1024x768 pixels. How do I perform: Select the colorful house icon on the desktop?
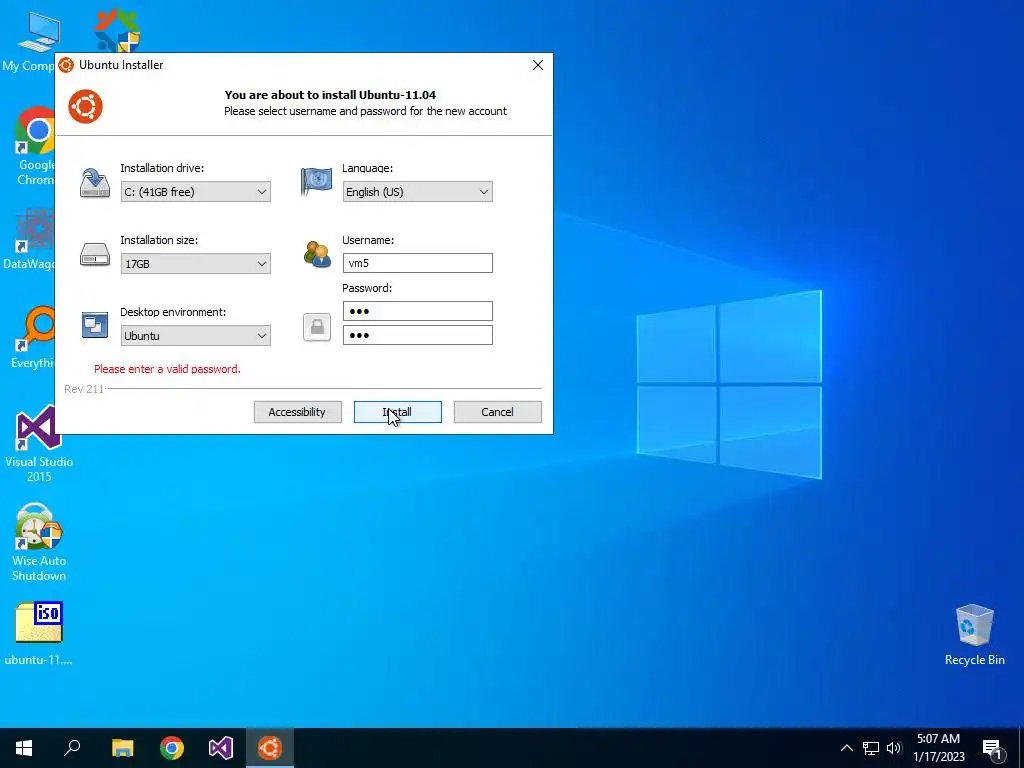tap(117, 29)
